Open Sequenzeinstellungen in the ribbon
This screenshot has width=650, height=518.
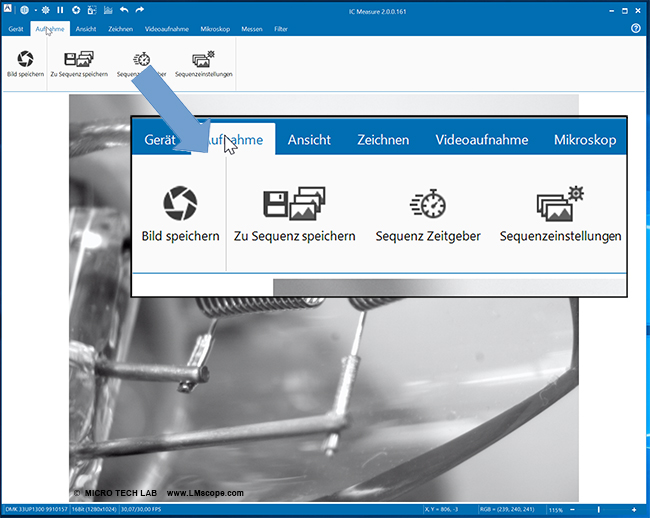pos(202,59)
